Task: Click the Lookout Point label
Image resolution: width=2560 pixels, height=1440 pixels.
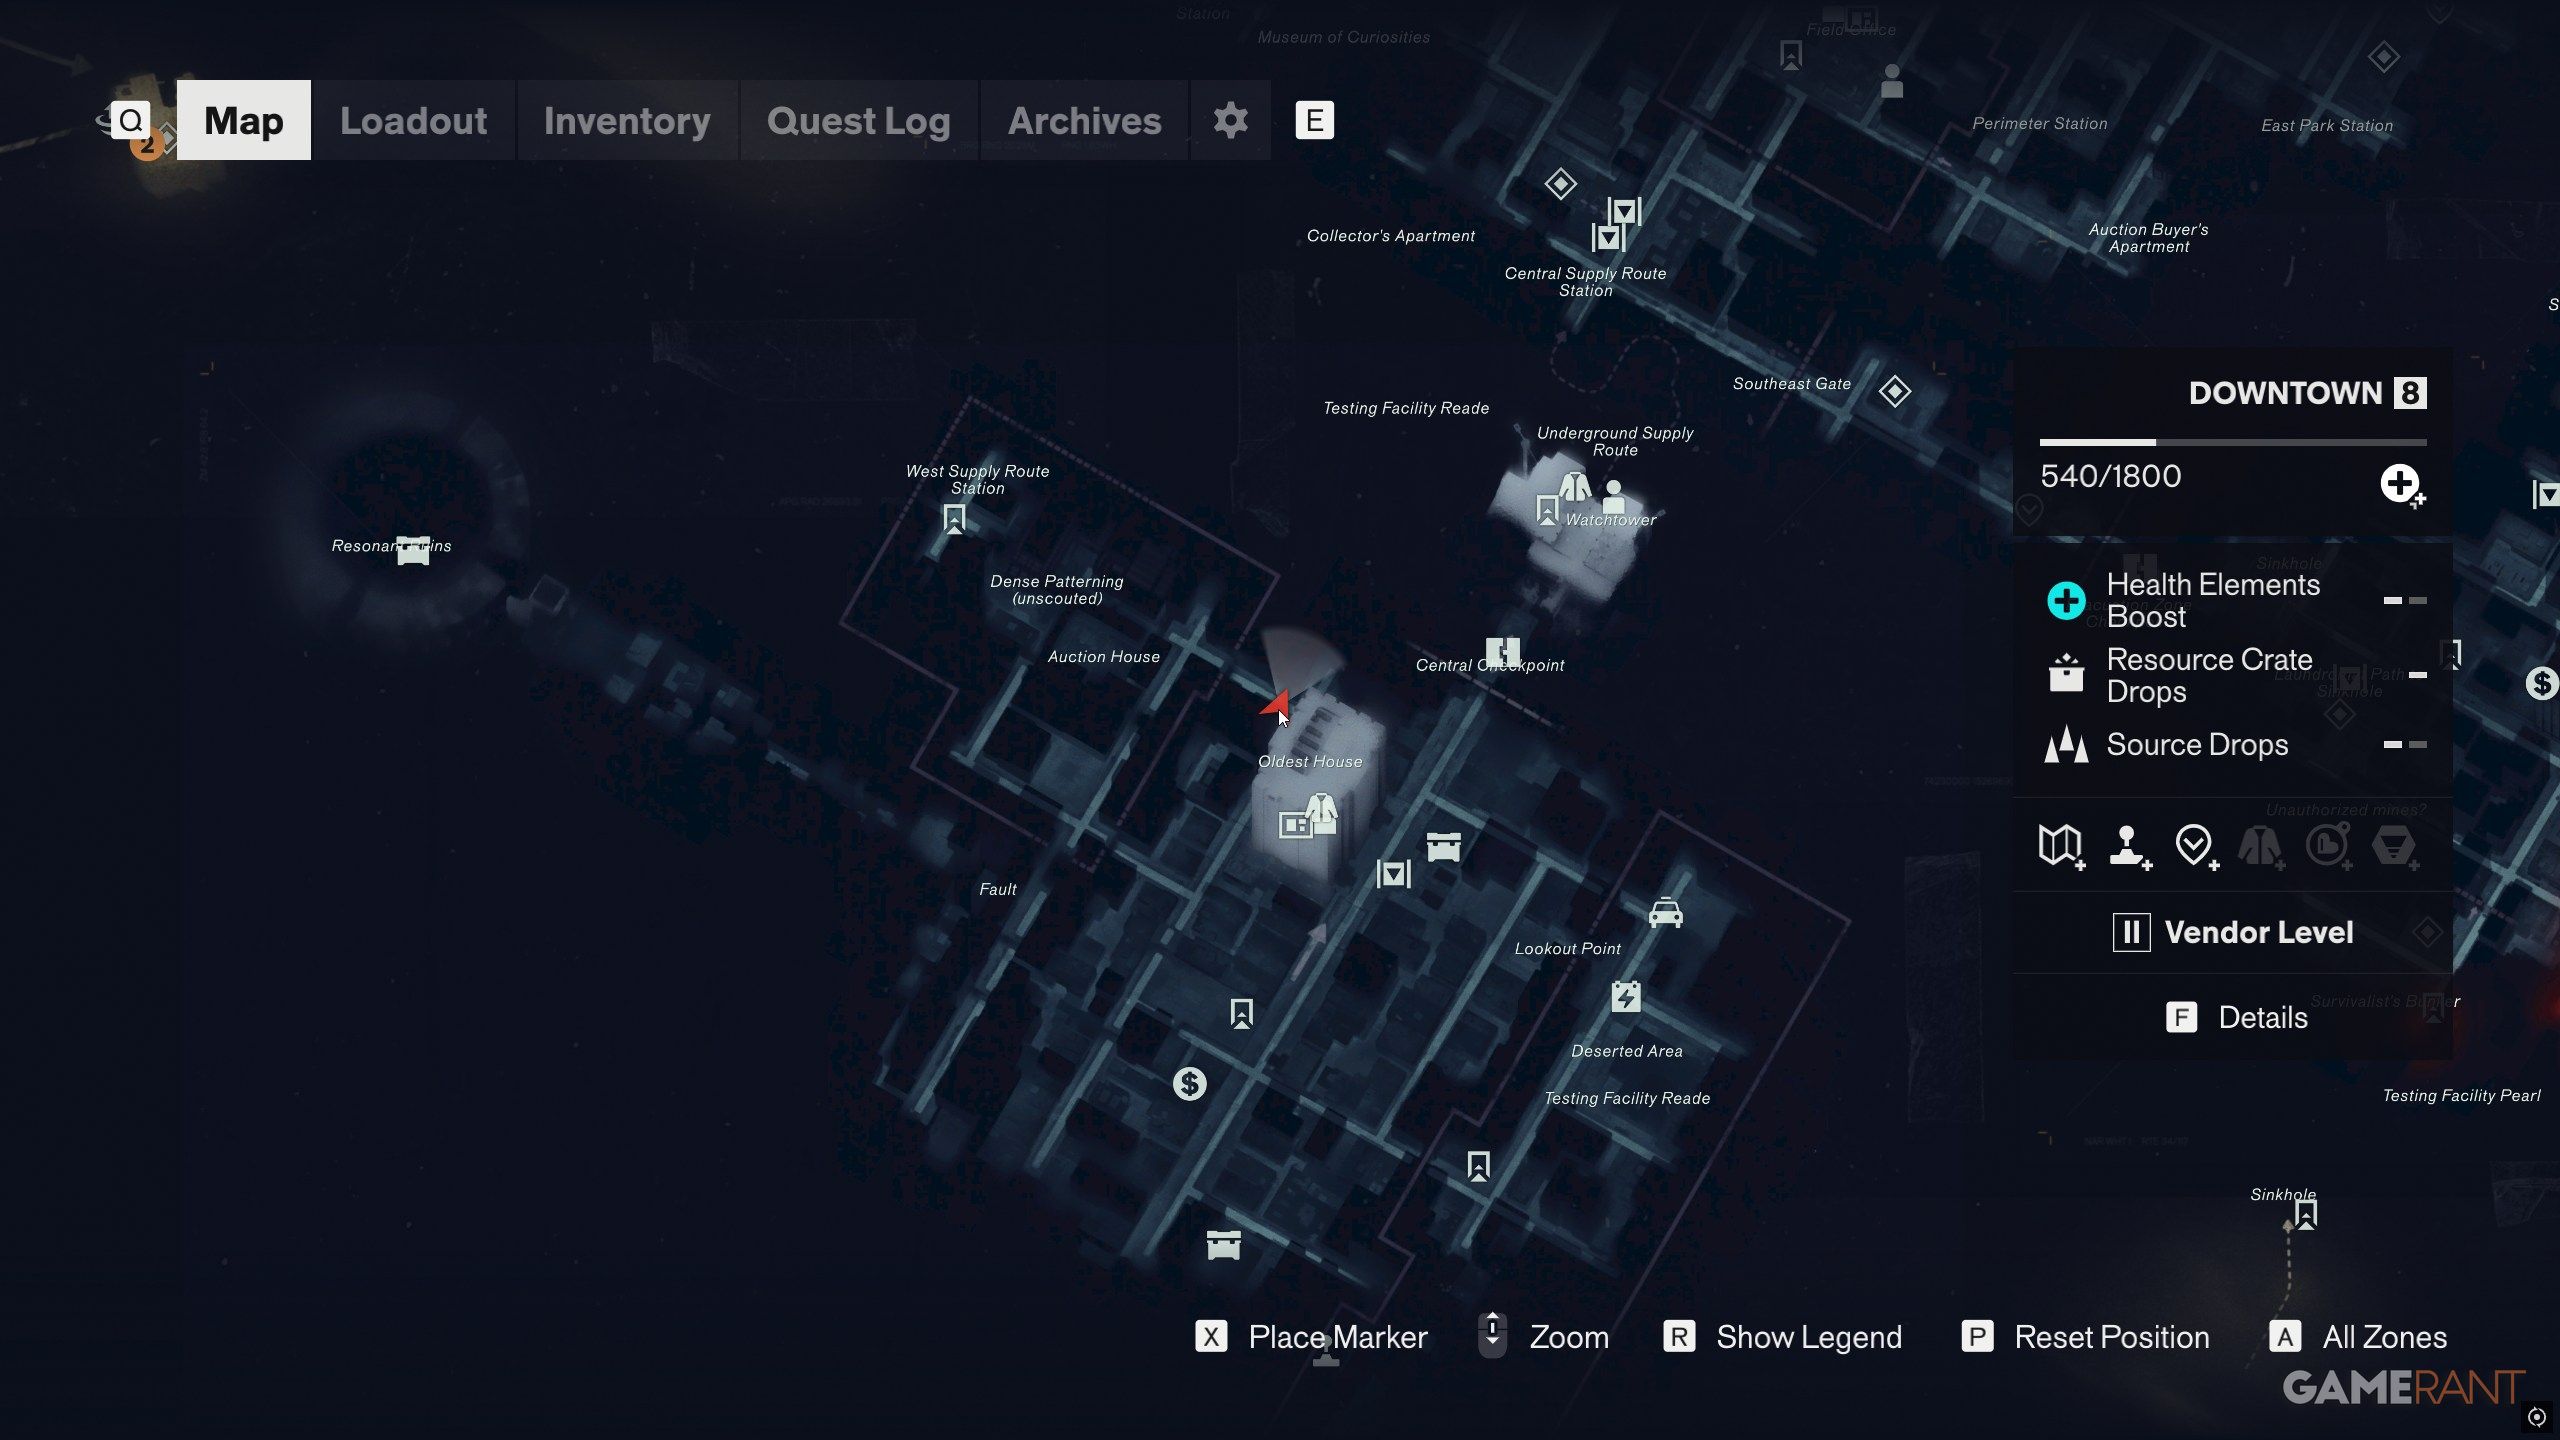Action: (1568, 948)
